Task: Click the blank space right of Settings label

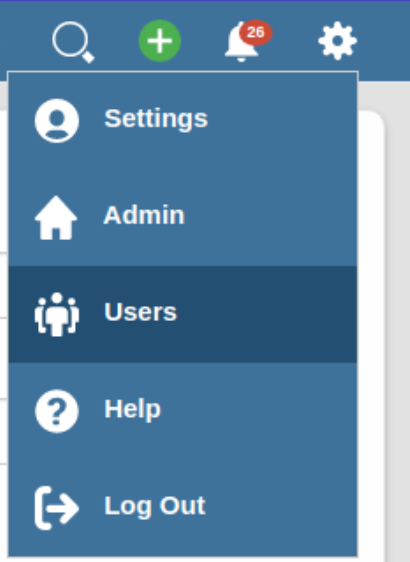Action: (x=282, y=121)
